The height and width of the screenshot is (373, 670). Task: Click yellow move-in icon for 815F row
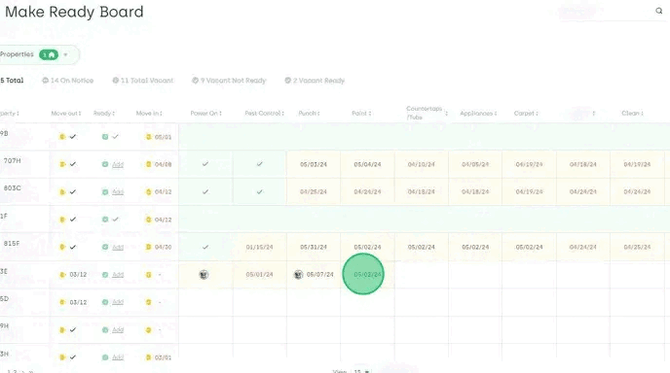149,247
